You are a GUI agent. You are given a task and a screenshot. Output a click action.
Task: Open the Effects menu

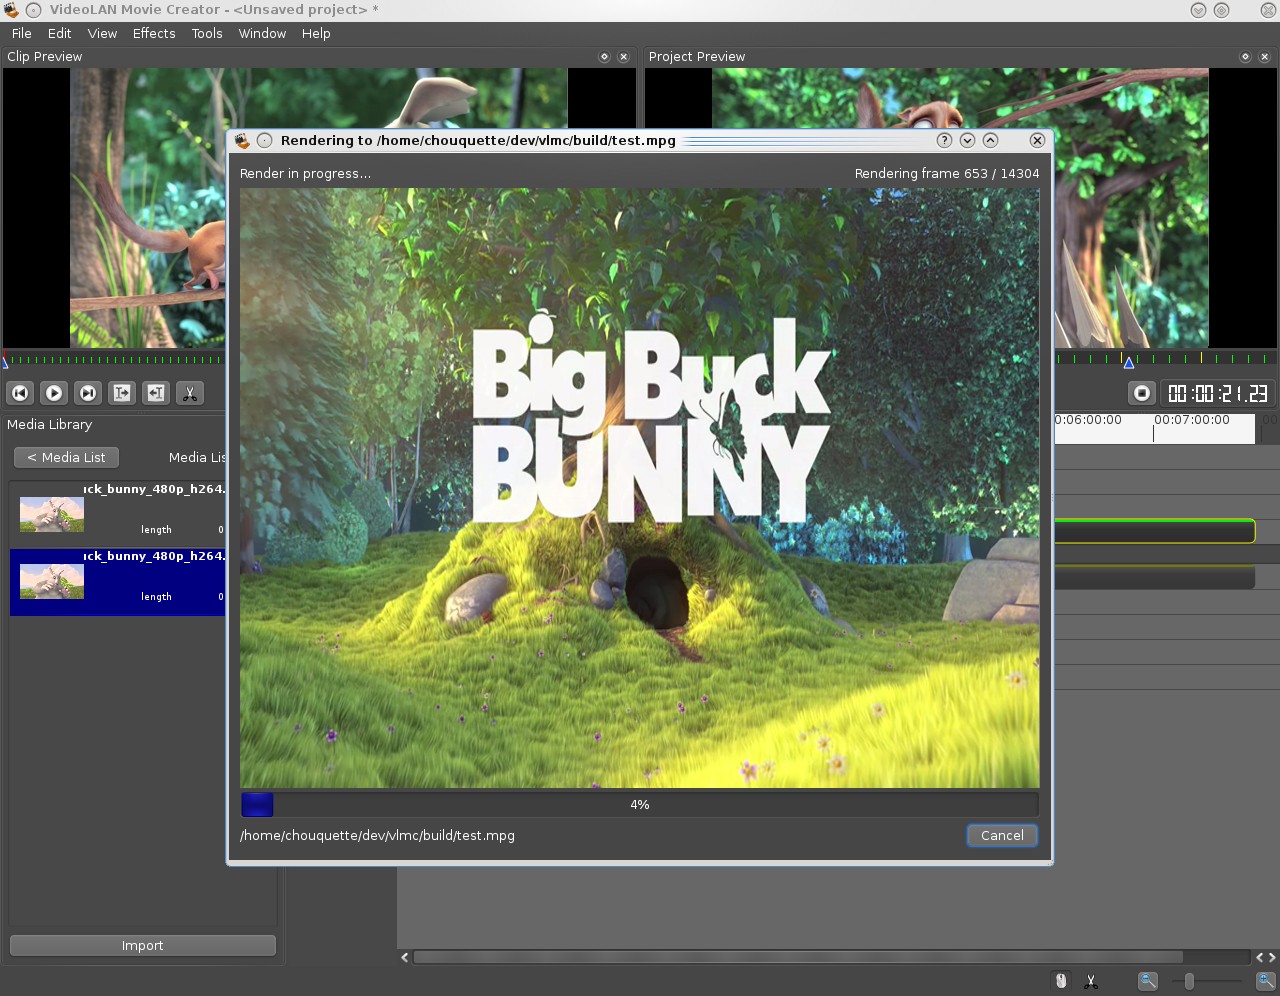153,33
